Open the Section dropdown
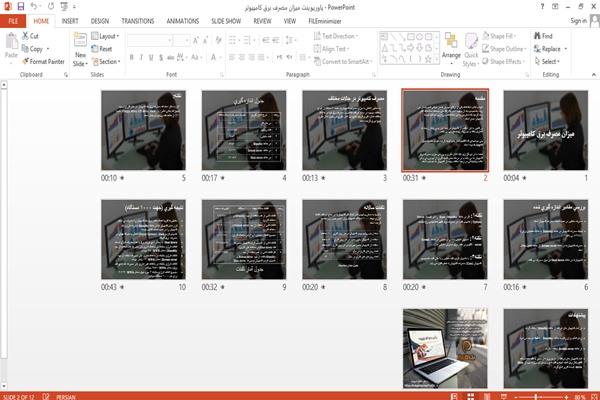 pyautogui.click(x=106, y=61)
